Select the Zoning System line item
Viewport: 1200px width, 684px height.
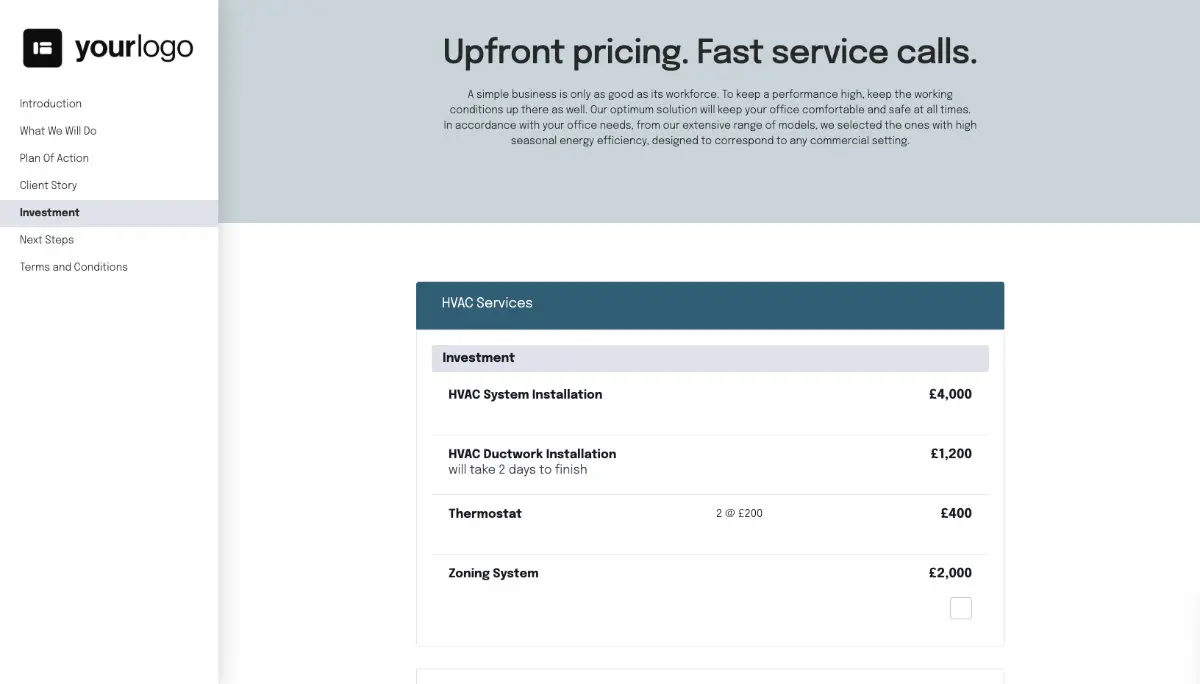(x=493, y=572)
